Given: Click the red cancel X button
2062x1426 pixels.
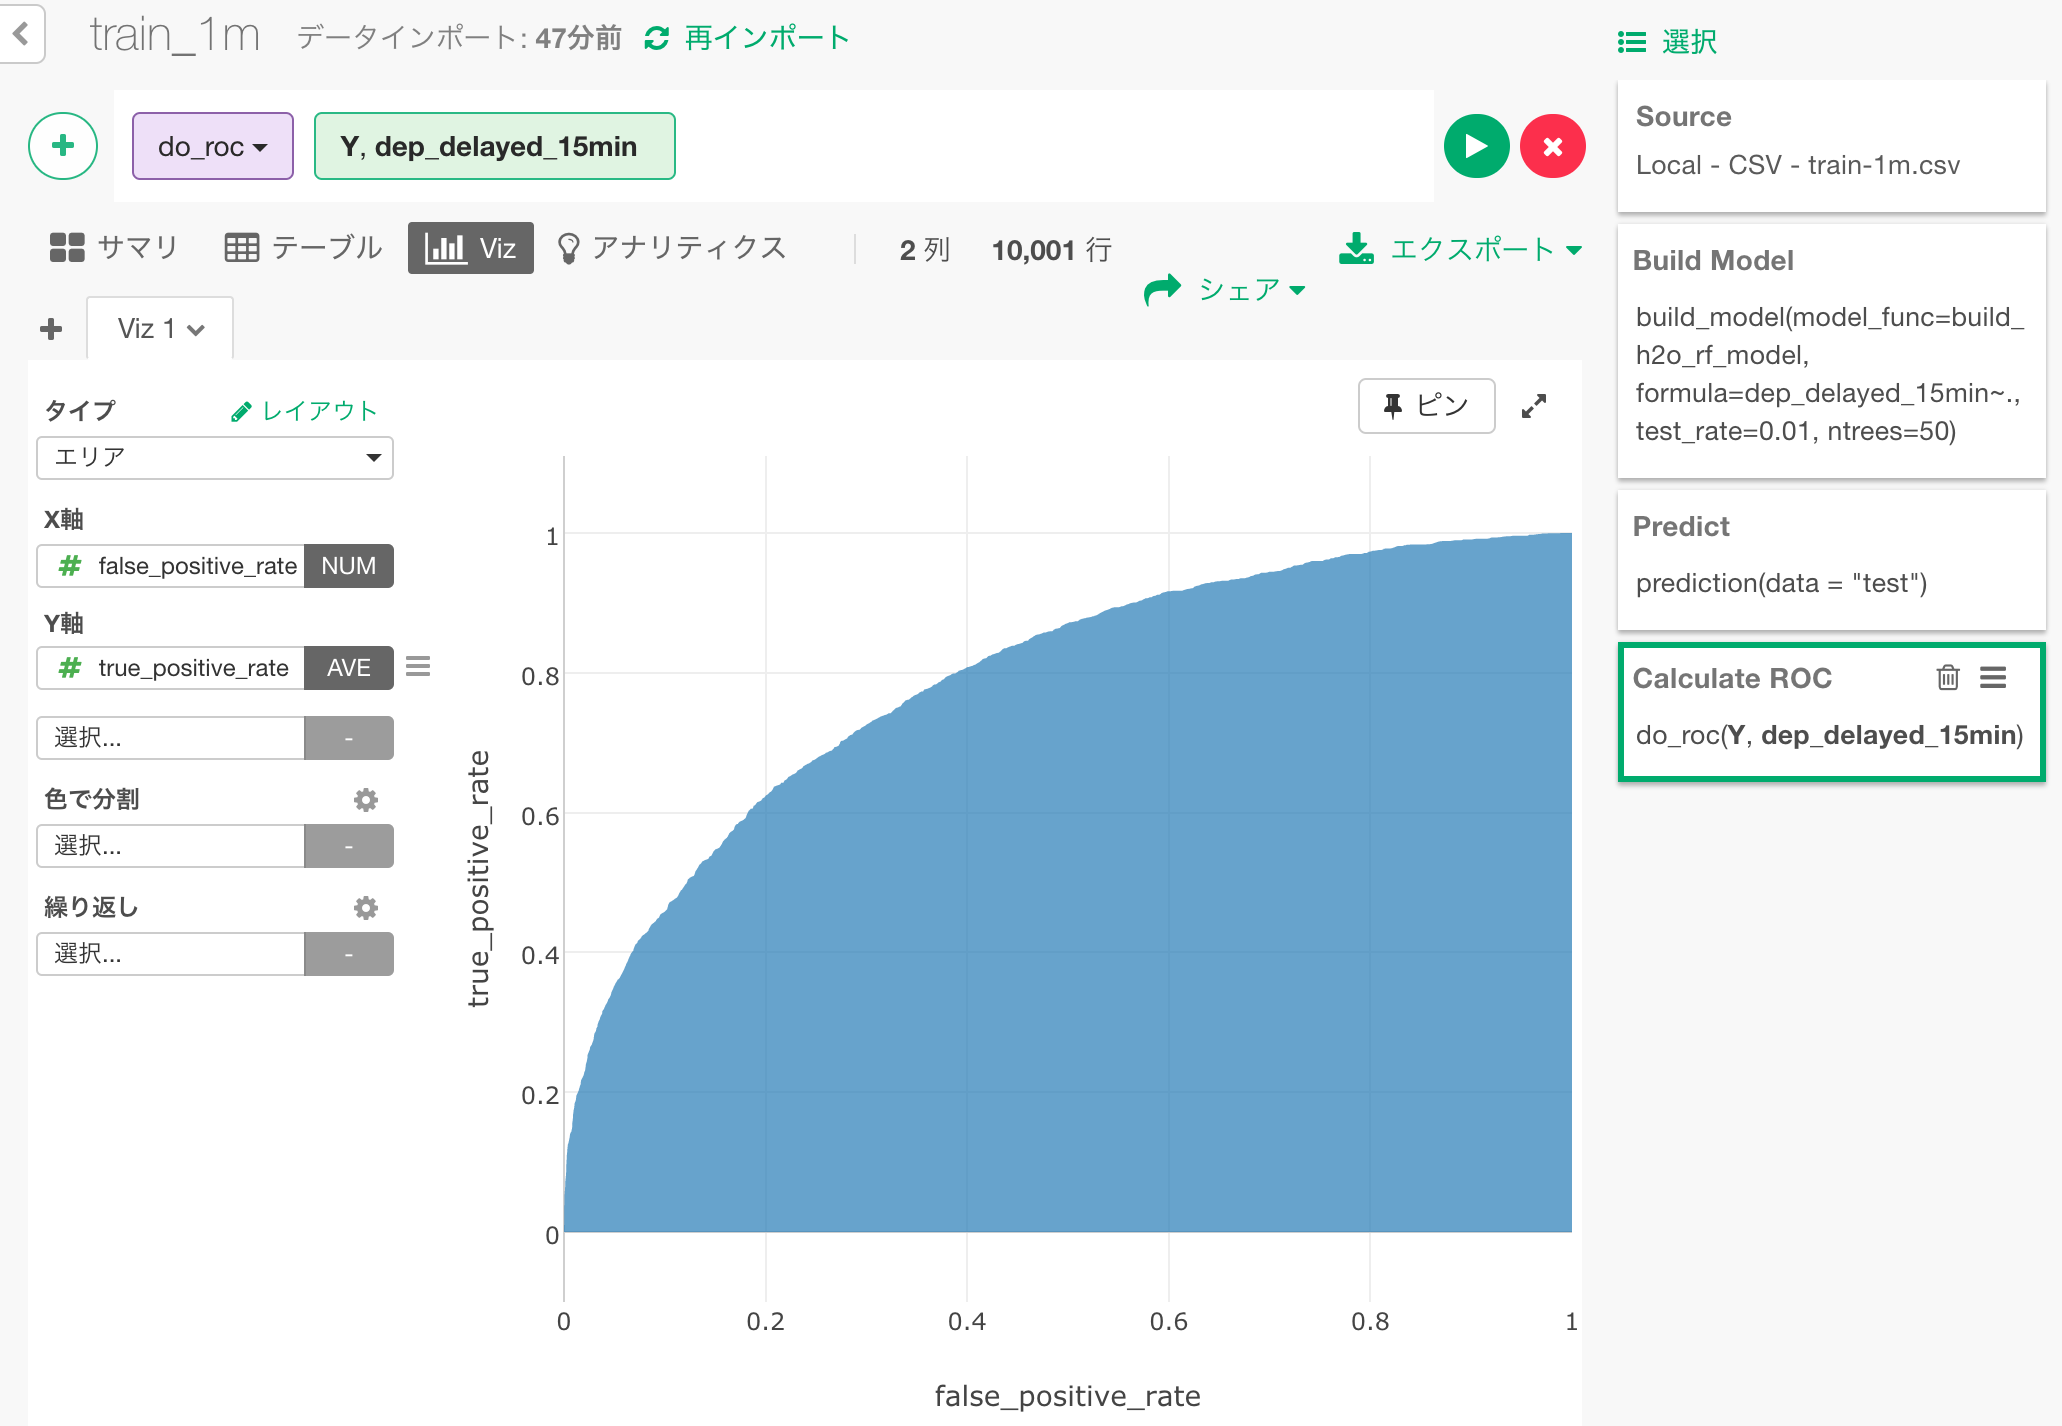Looking at the screenshot, I should [1552, 146].
